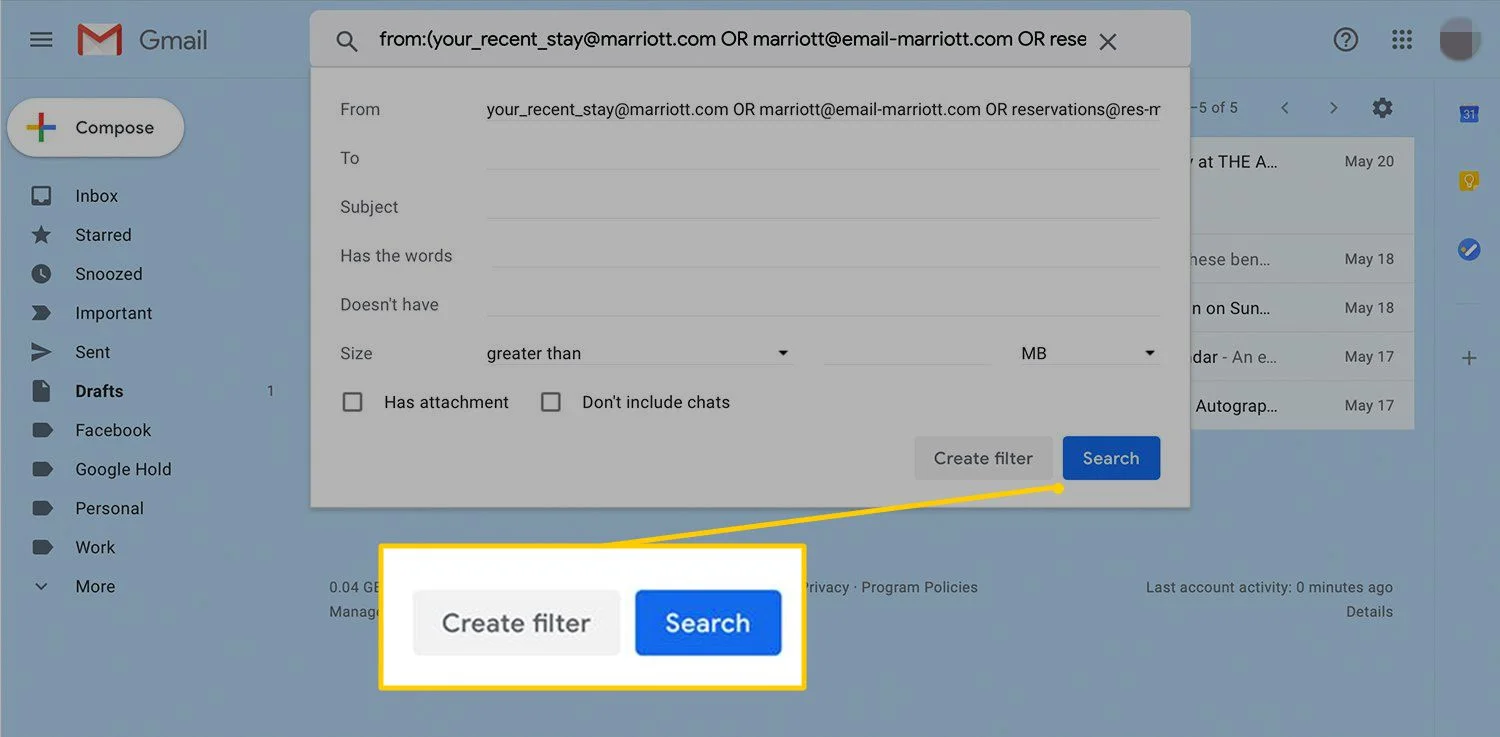The image size is (1500, 737).
Task: Open the greater than size dropdown
Action: pyautogui.click(x=639, y=353)
